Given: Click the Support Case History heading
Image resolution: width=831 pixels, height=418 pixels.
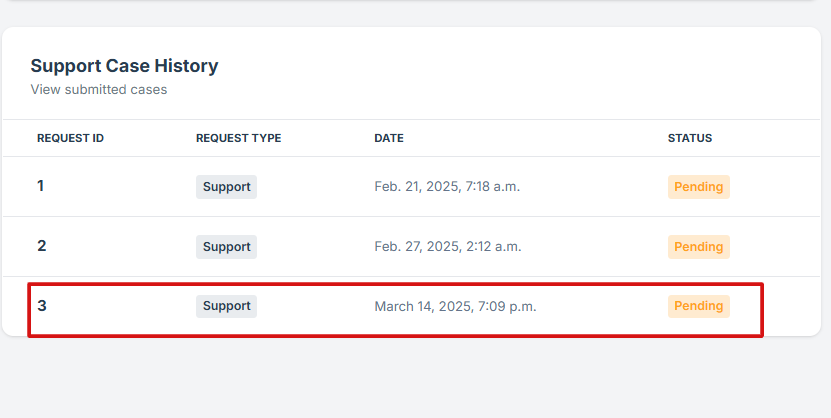Looking at the screenshot, I should 124,66.
